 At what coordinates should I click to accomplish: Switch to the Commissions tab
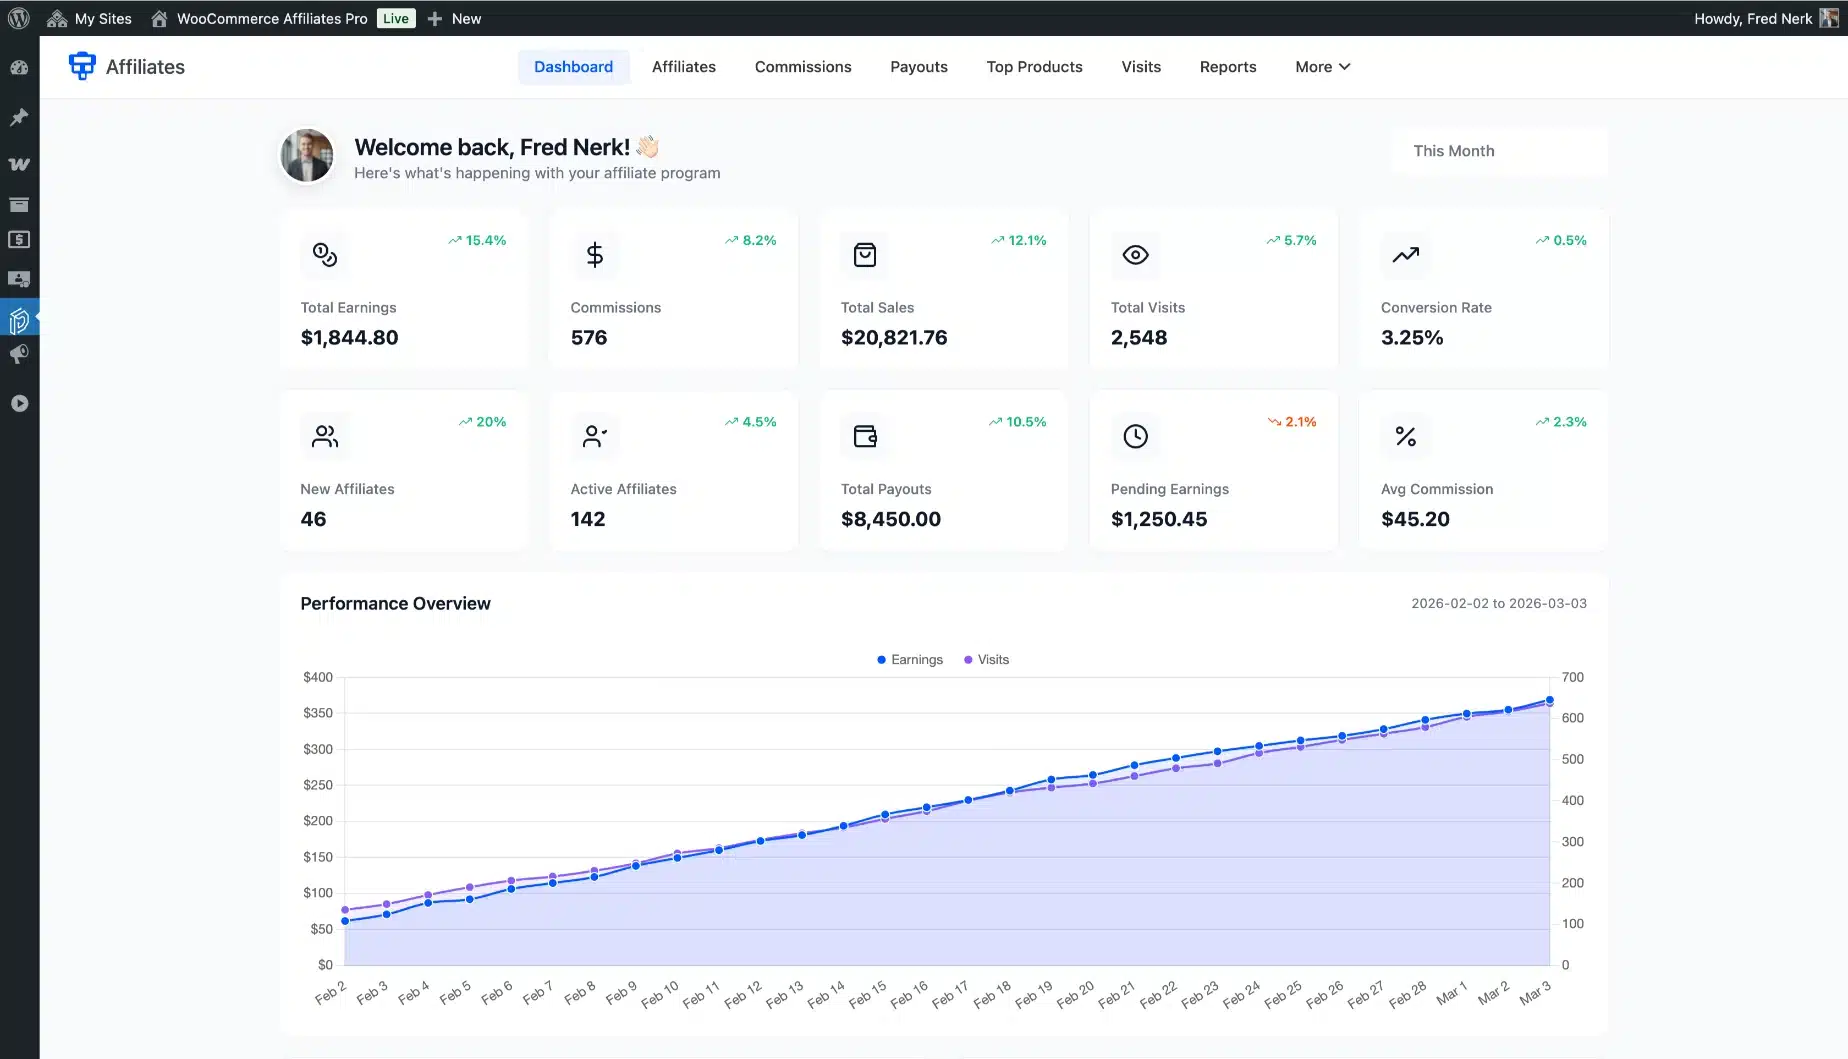tap(802, 67)
